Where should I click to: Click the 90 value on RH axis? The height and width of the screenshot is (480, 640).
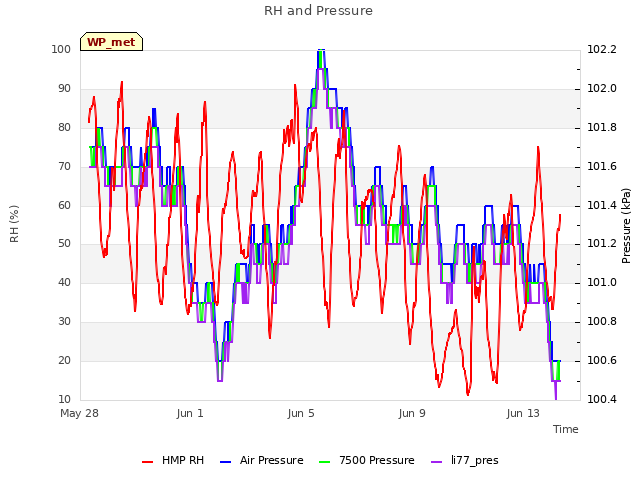pos(64,89)
